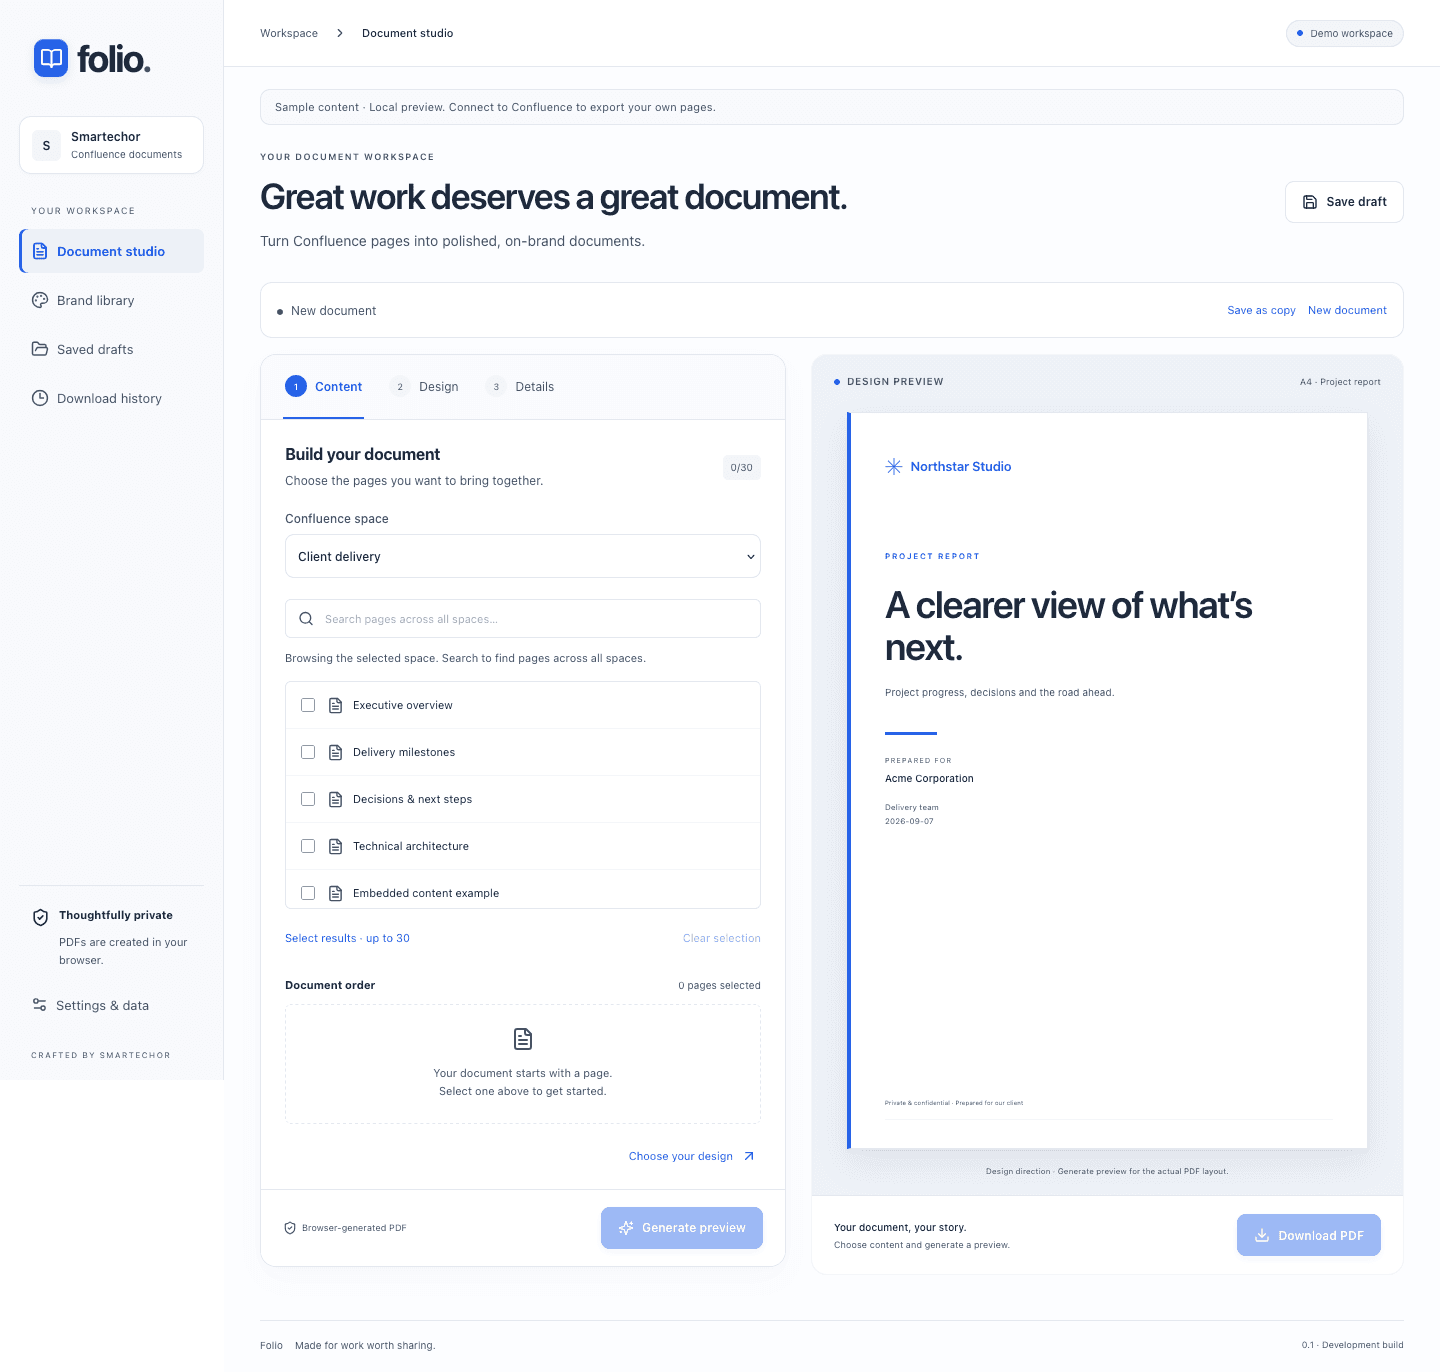Click the arrow icon beside Choose your design
This screenshot has height=1372, width=1440.
[x=749, y=1156]
